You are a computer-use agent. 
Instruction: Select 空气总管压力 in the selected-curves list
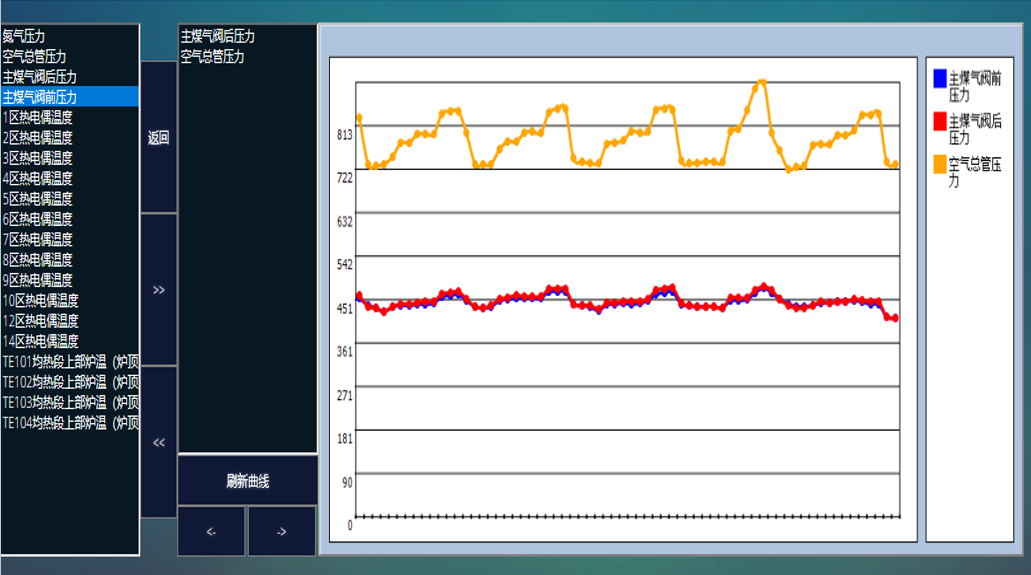212,56
